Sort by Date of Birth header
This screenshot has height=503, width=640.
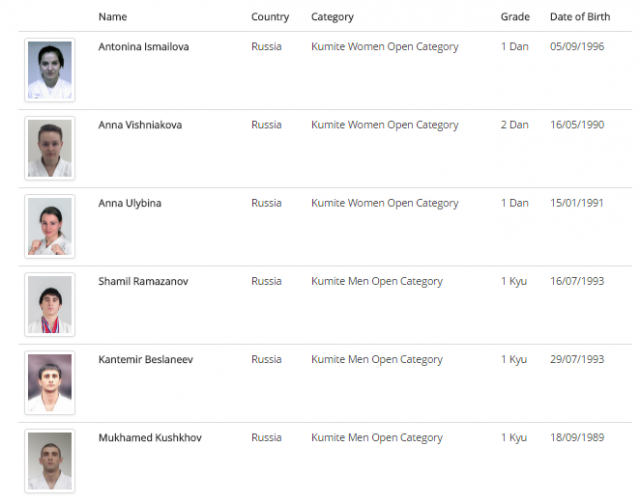582,17
